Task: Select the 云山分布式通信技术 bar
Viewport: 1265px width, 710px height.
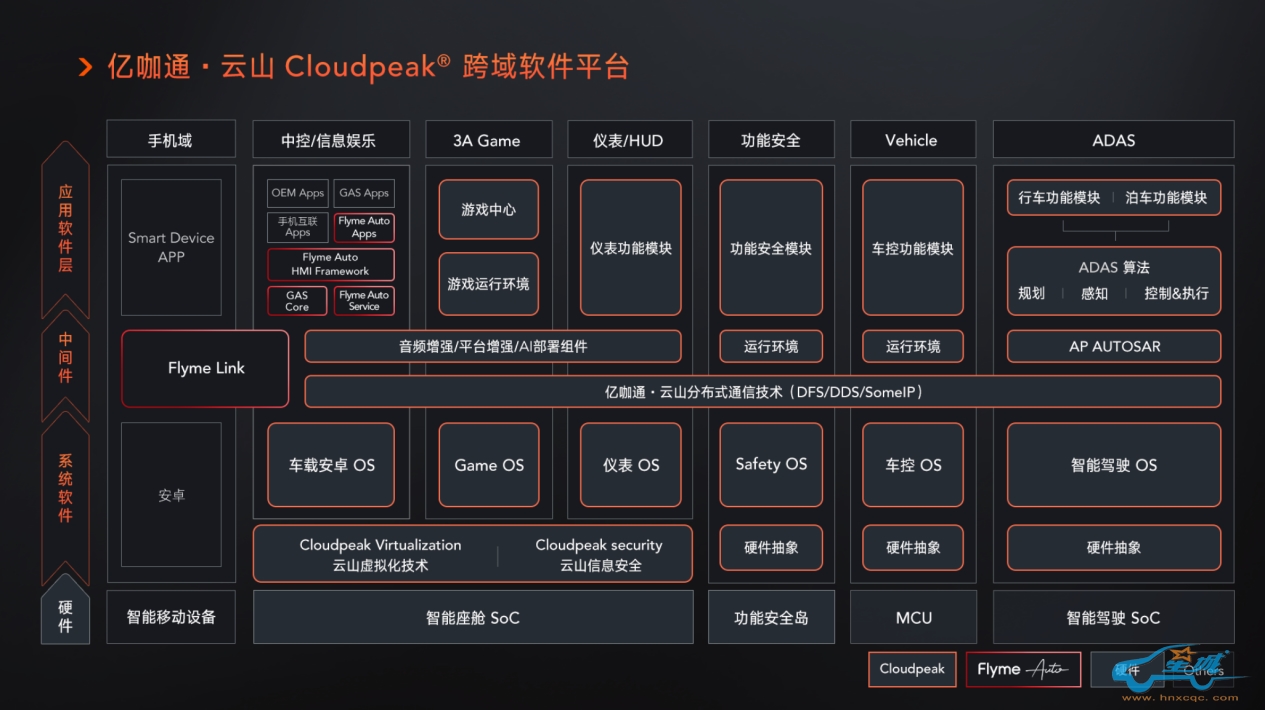Action: [762, 392]
